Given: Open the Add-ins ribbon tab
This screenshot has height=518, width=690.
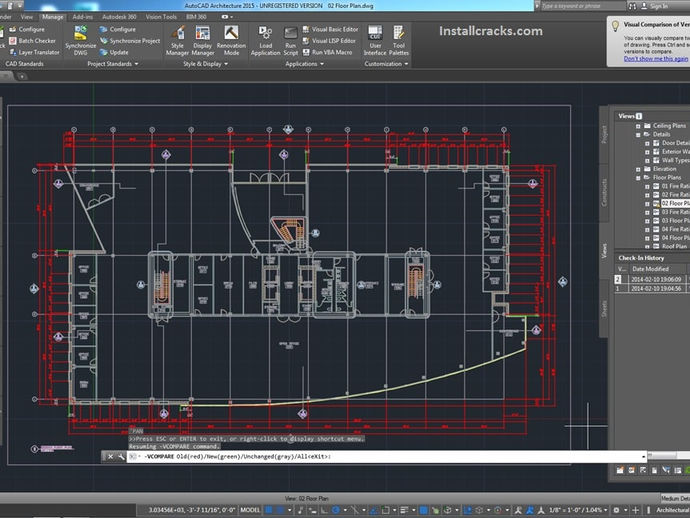Looking at the screenshot, I should click(83, 17).
